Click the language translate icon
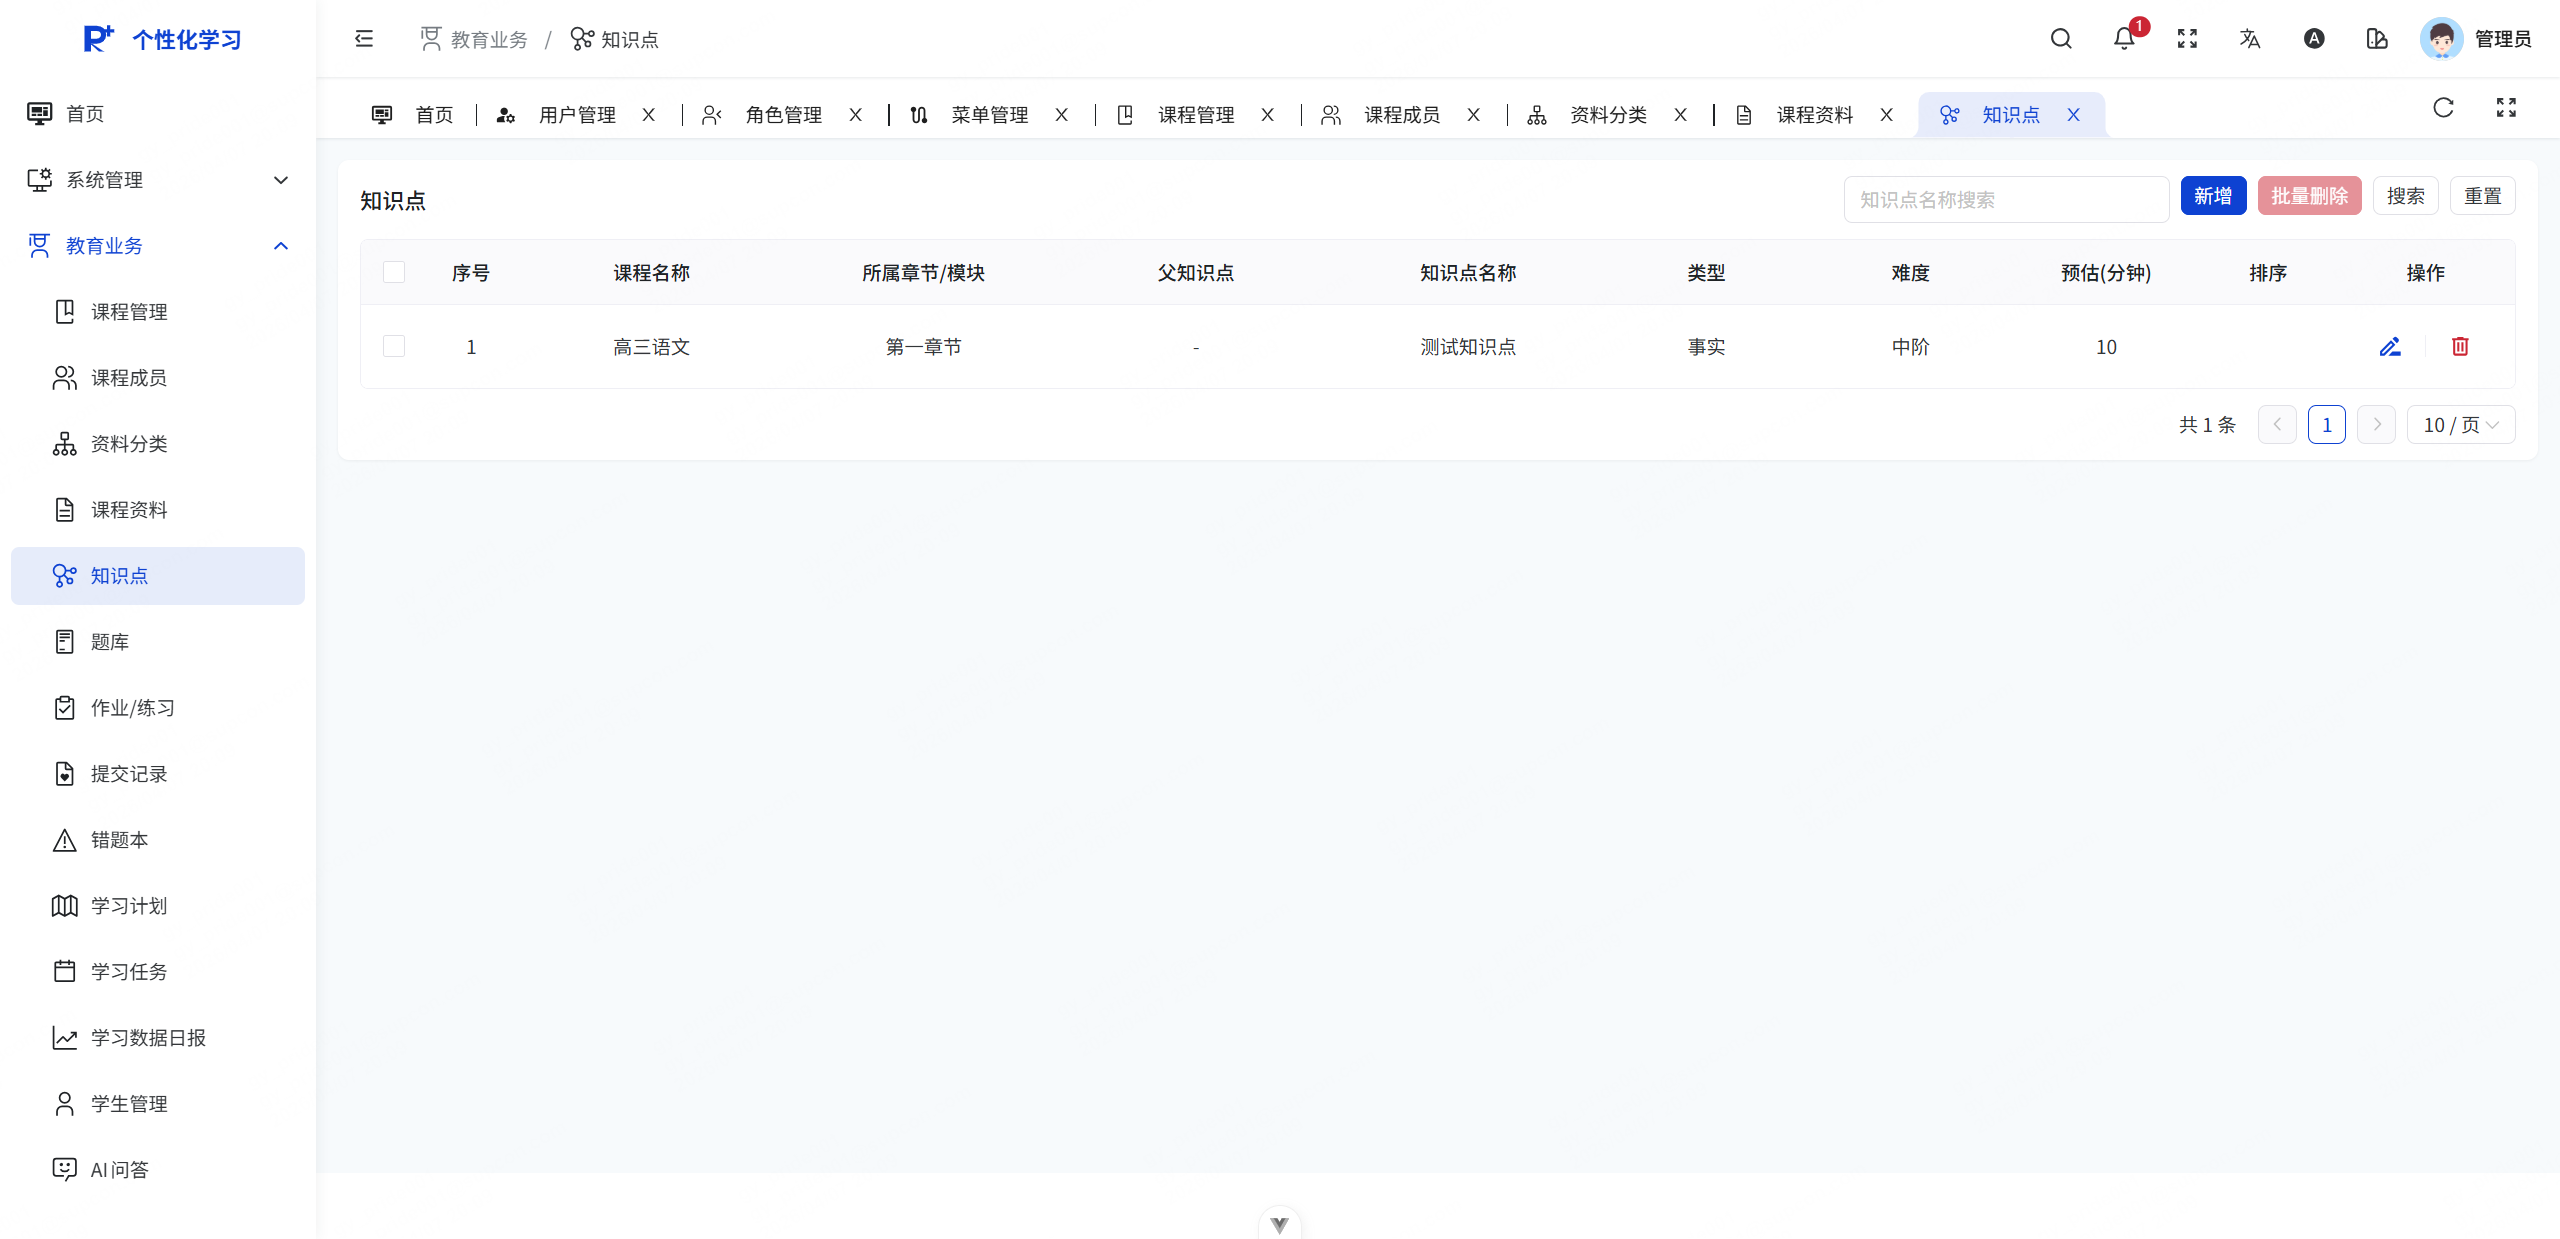2560x1239 pixels. tap(2250, 39)
